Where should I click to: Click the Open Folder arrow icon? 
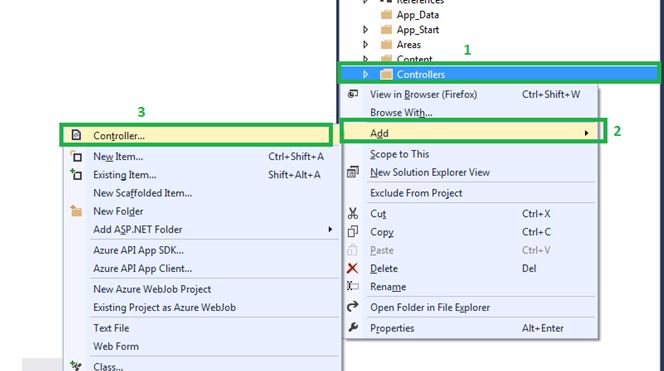coord(352,307)
